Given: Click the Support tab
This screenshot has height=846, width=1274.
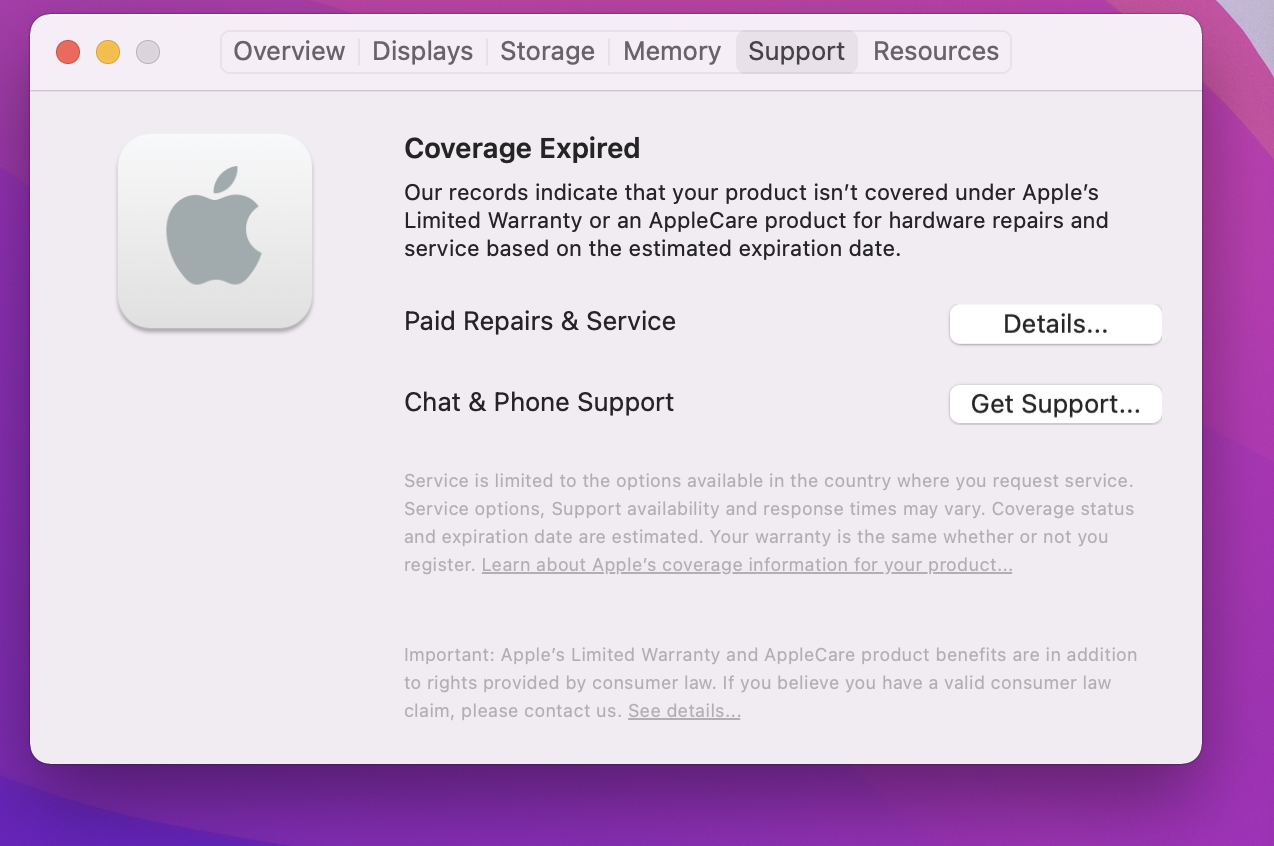Looking at the screenshot, I should click(796, 52).
